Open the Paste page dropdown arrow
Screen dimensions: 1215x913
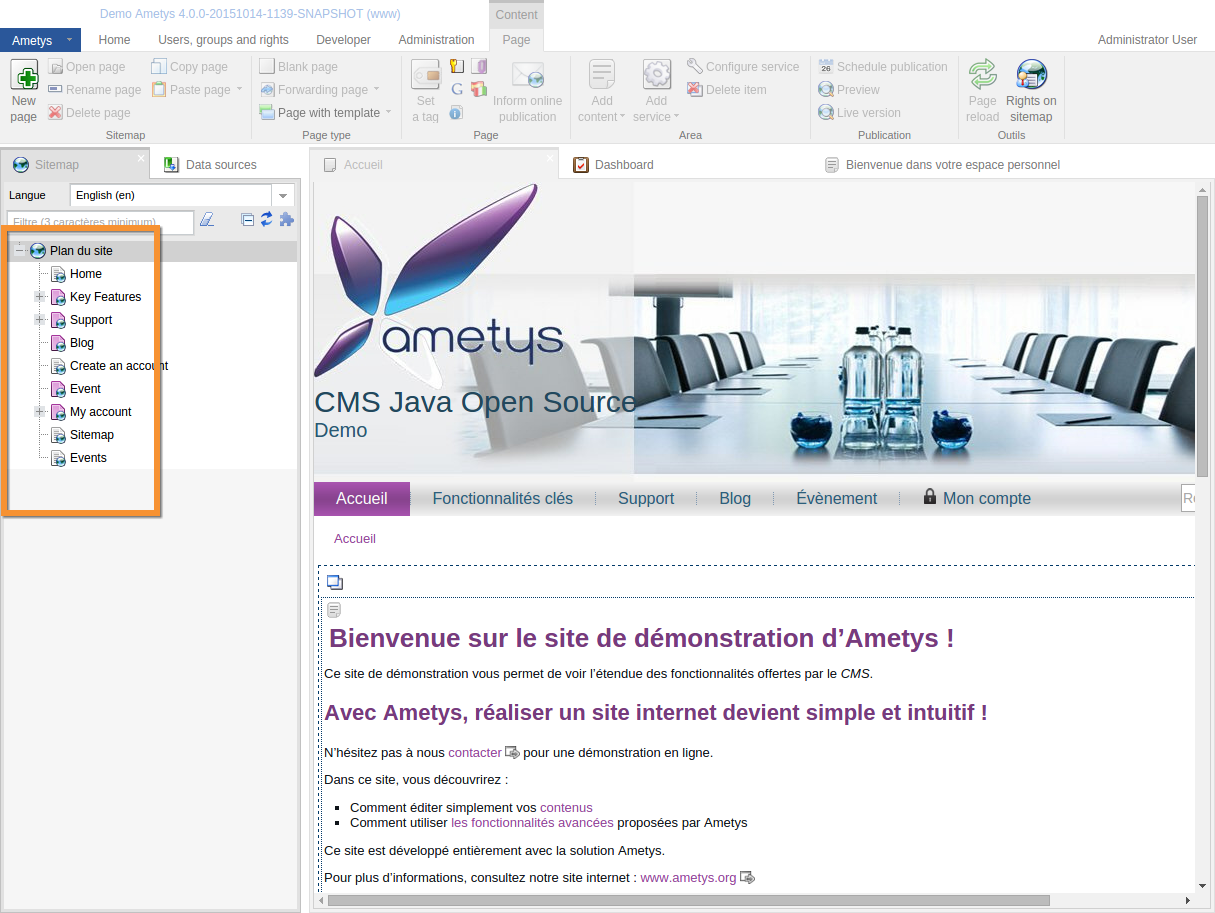tap(239, 90)
